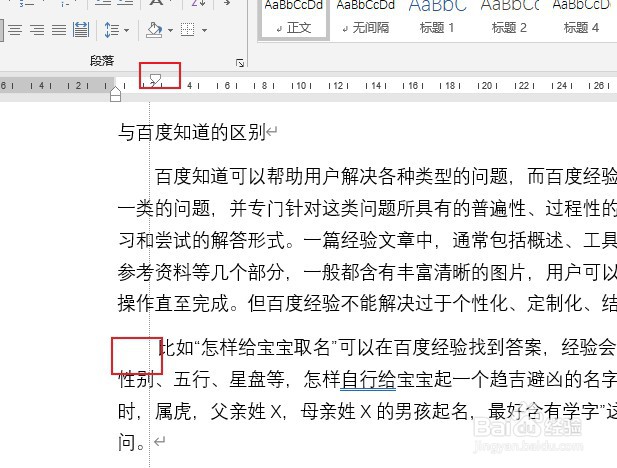Click the line and paragraph spacing icon
This screenshot has height=468, width=617.
pyautogui.click(x=112, y=30)
